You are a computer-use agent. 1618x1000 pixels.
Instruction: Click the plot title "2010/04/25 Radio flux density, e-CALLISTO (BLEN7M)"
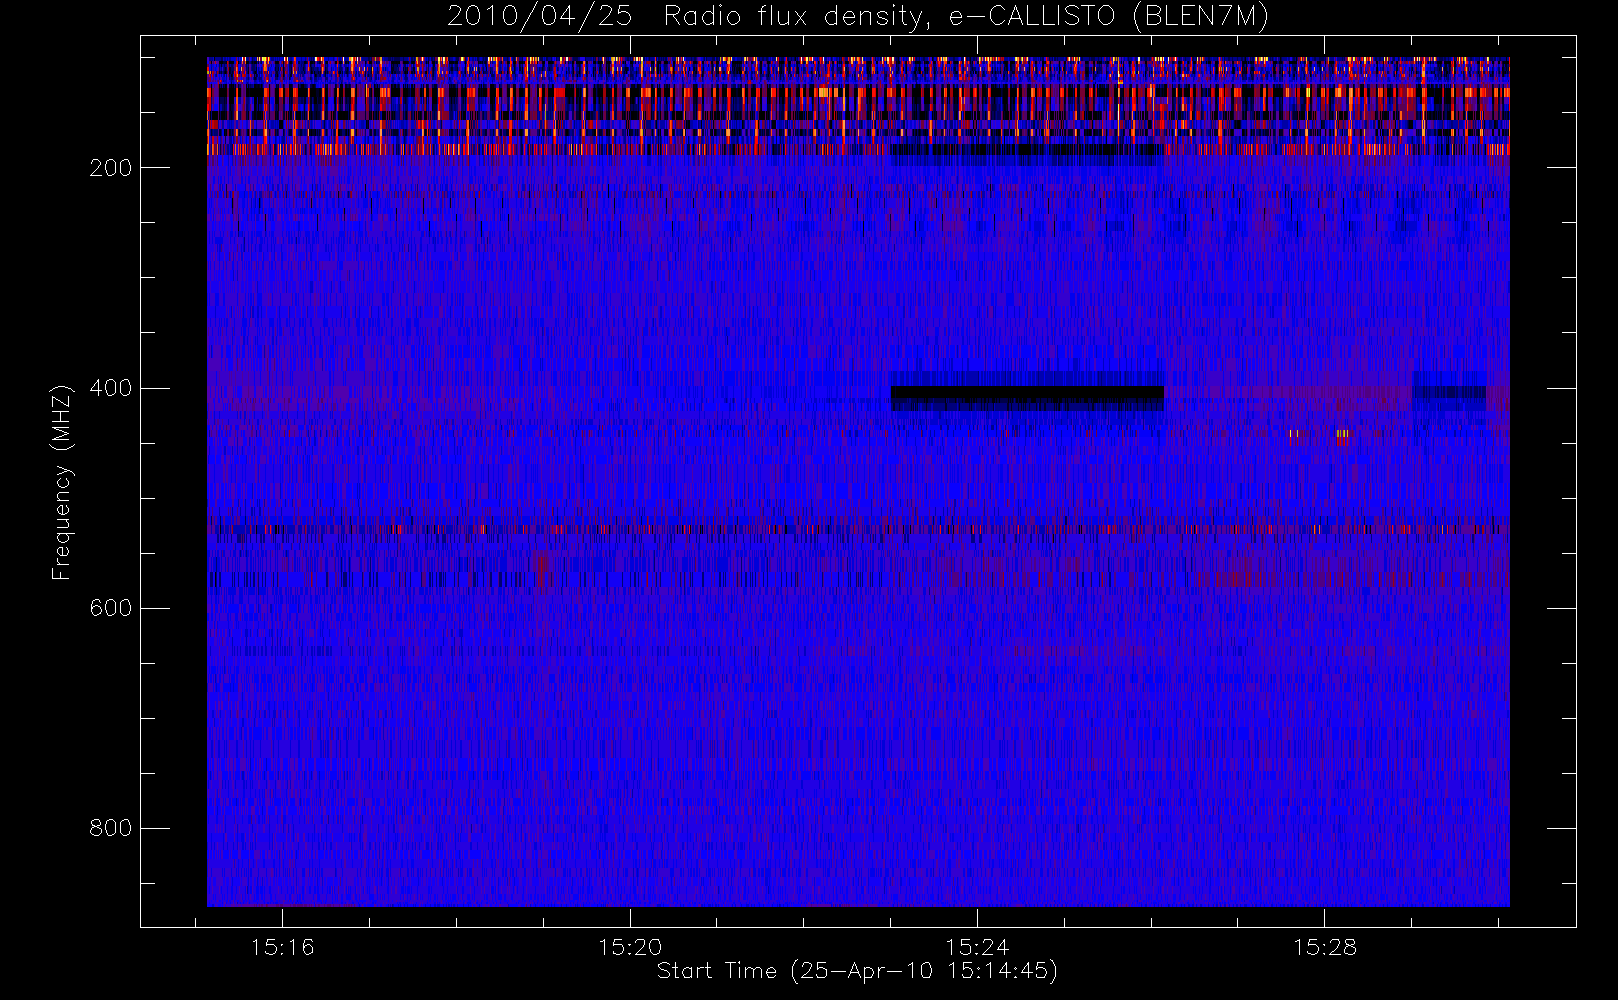[x=857, y=17]
